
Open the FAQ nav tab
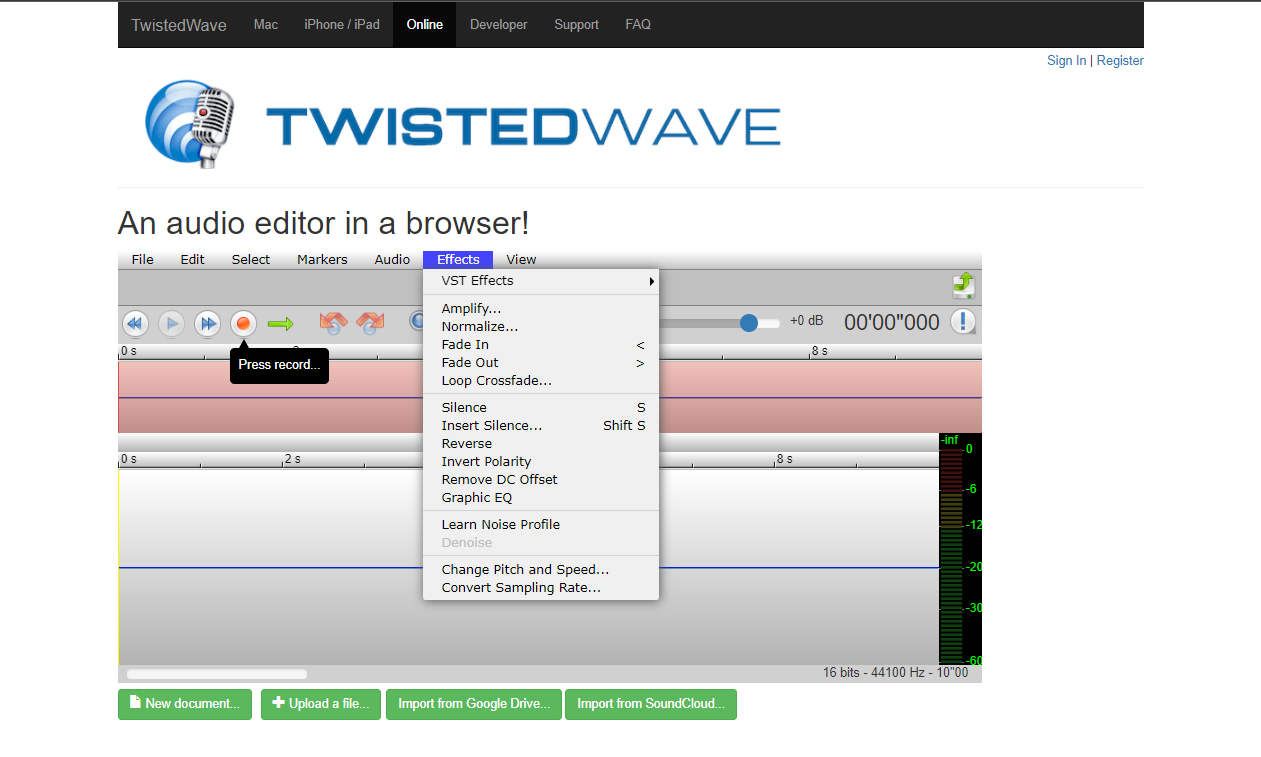pyautogui.click(x=638, y=24)
